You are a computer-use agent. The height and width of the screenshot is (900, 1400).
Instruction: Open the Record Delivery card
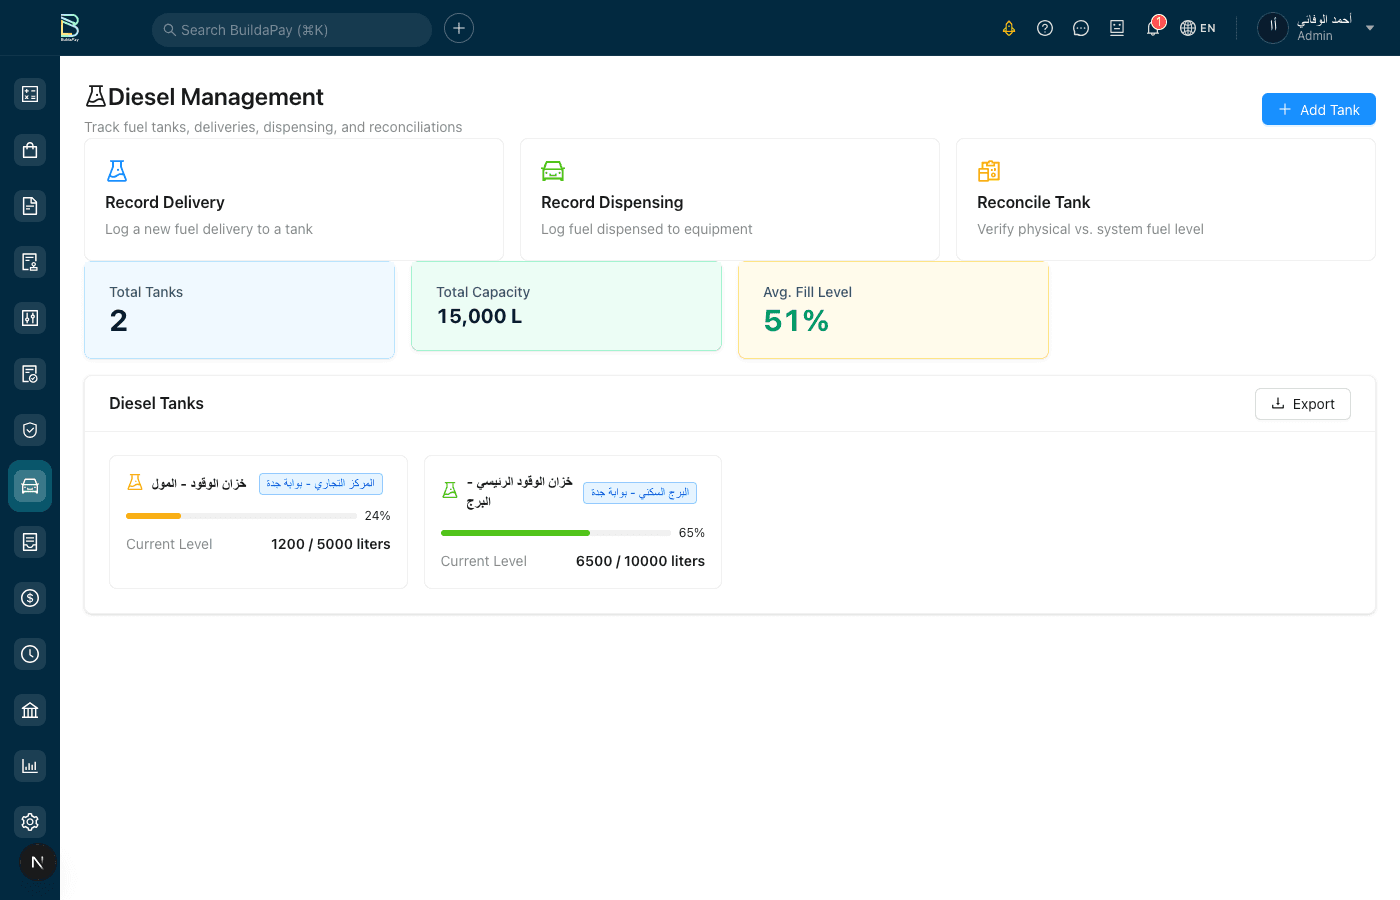coord(293,200)
